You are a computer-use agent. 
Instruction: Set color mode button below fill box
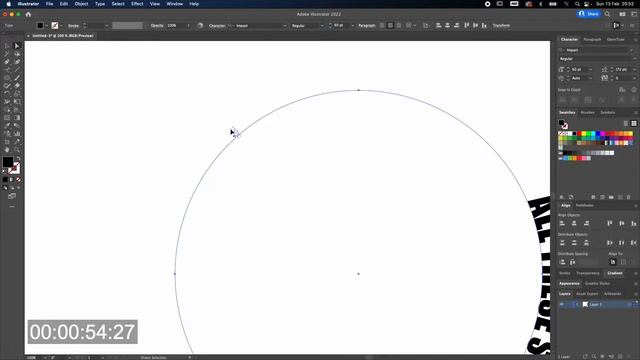[5, 180]
